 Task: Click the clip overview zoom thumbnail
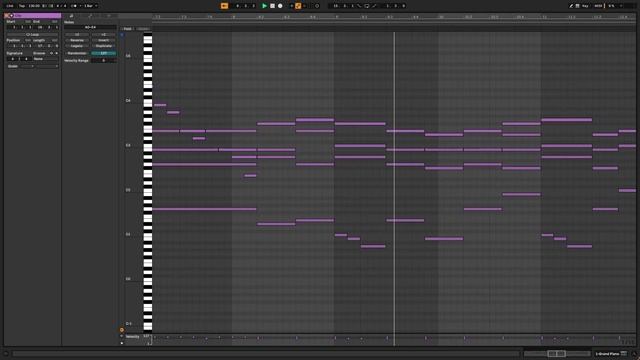pos(557,353)
